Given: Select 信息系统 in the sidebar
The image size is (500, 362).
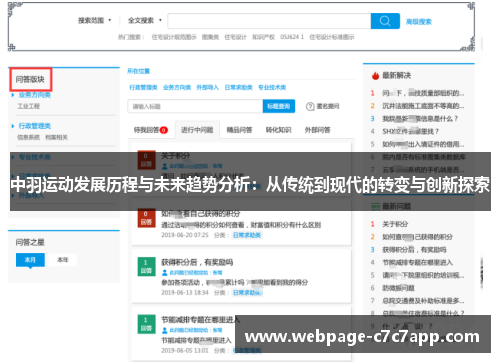Looking at the screenshot, I should [x=28, y=137].
